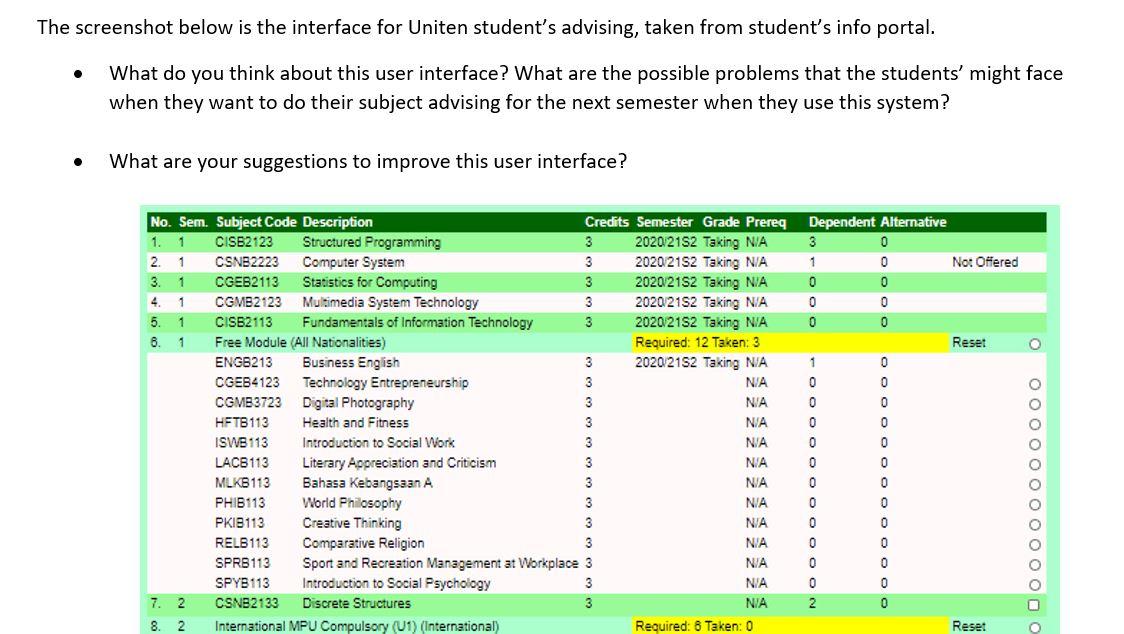Click subject code CISB2113
This screenshot has width=1124, height=634.
click(x=244, y=322)
